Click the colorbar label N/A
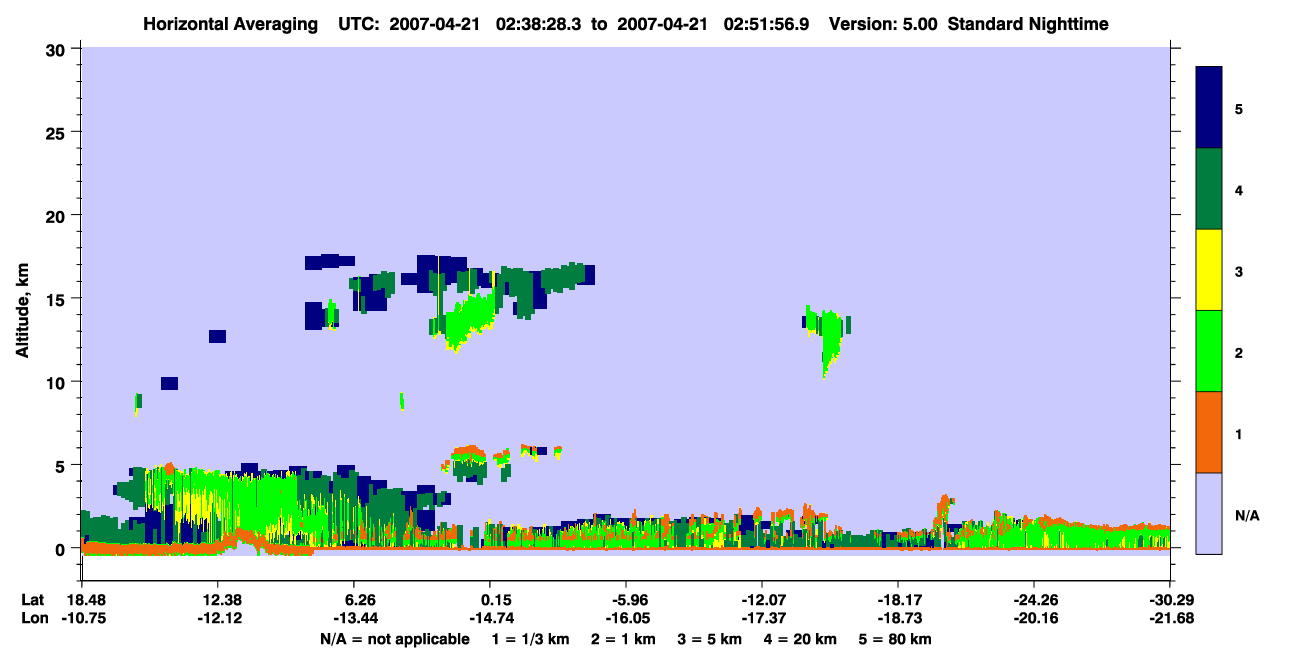This screenshot has width=1300, height=667. click(1247, 515)
